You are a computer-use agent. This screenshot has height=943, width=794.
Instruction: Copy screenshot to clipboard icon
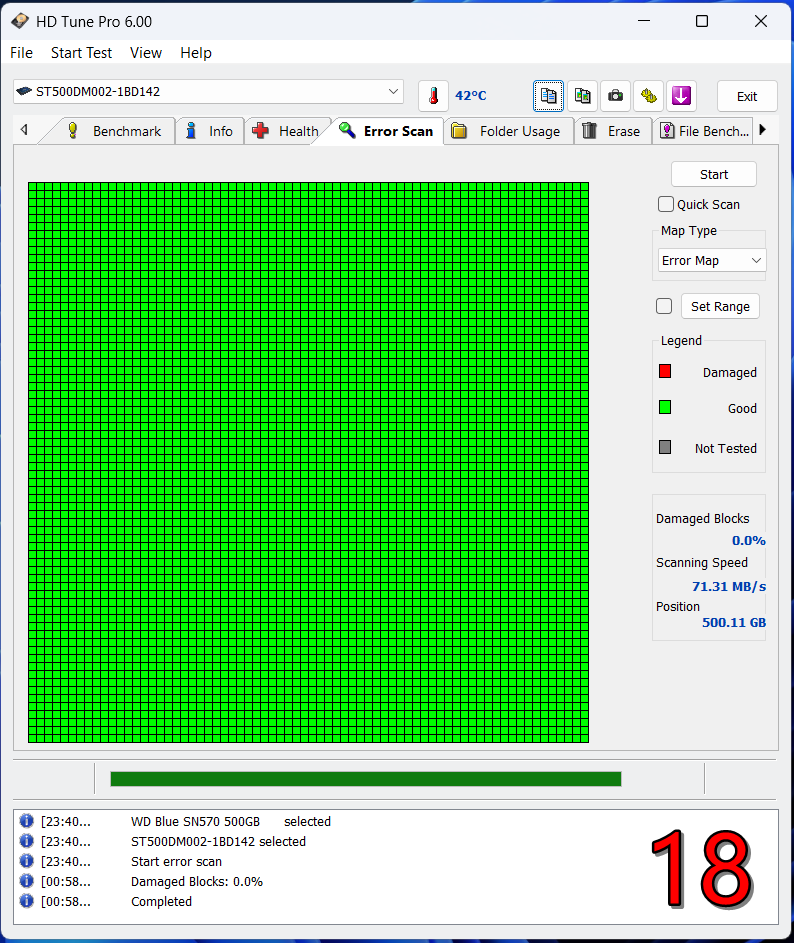coord(582,96)
